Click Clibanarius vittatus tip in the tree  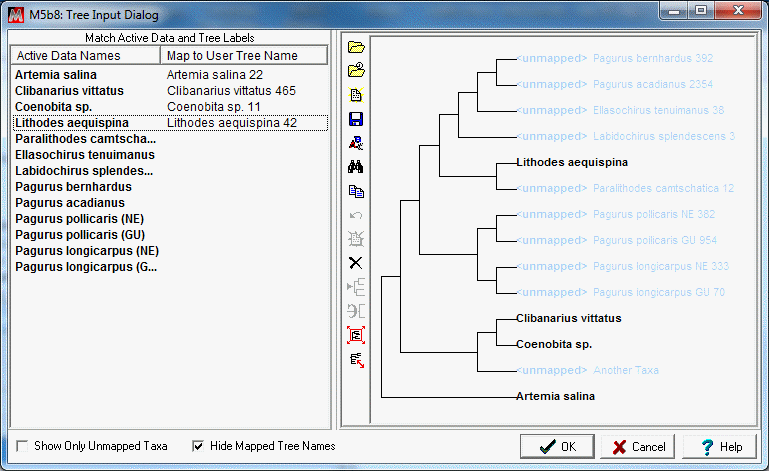point(569,318)
